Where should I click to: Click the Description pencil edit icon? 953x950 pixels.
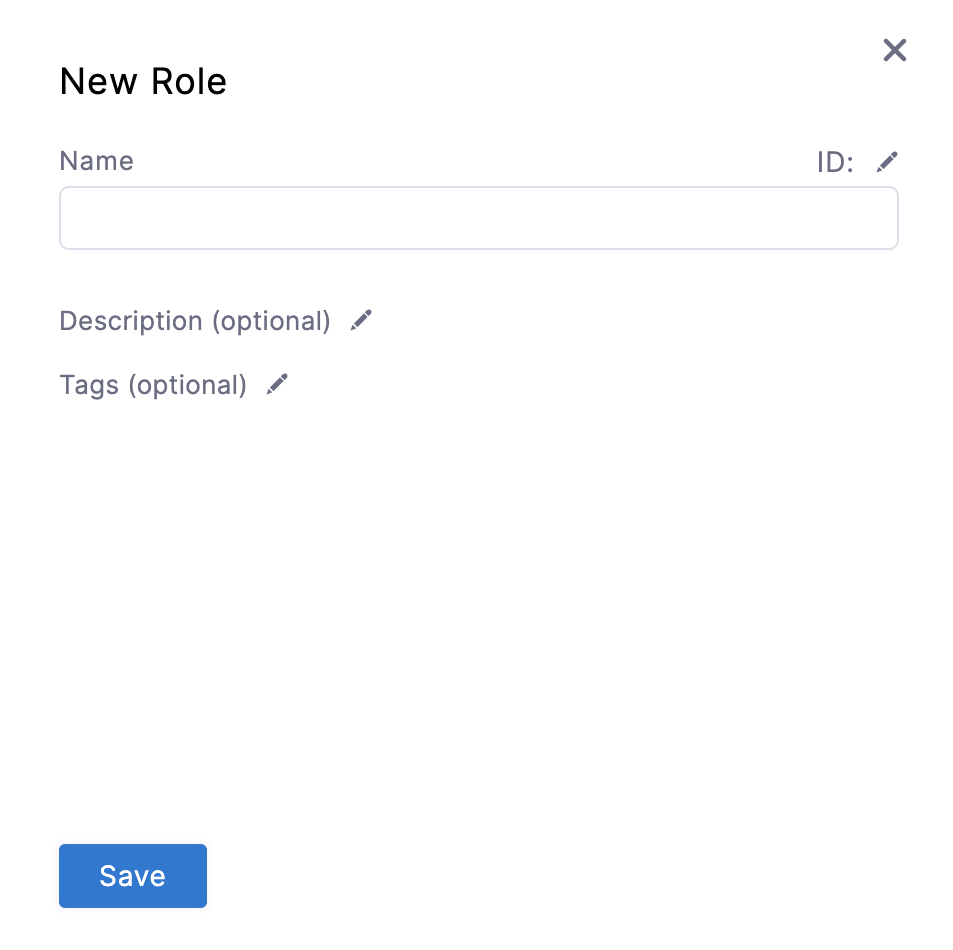(361, 320)
